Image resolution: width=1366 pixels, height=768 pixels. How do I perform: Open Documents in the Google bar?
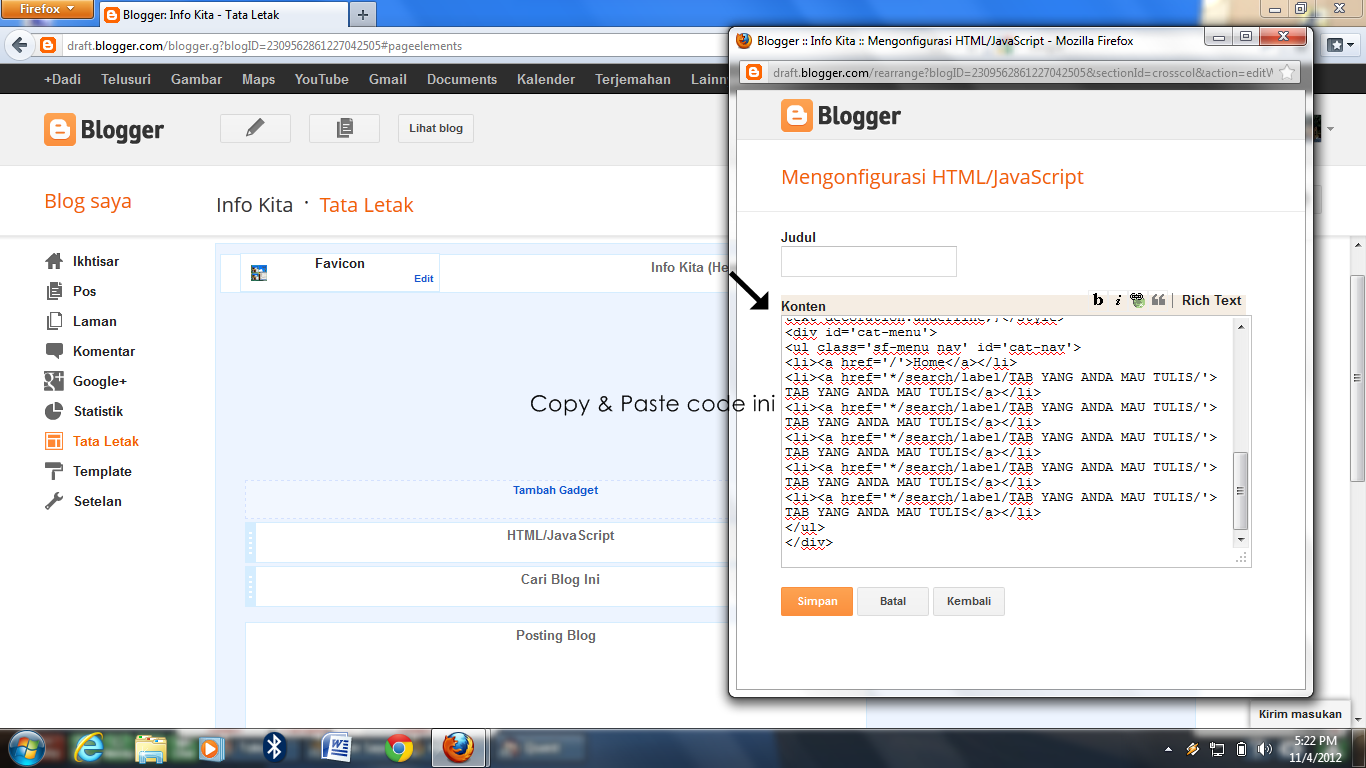tap(462, 79)
